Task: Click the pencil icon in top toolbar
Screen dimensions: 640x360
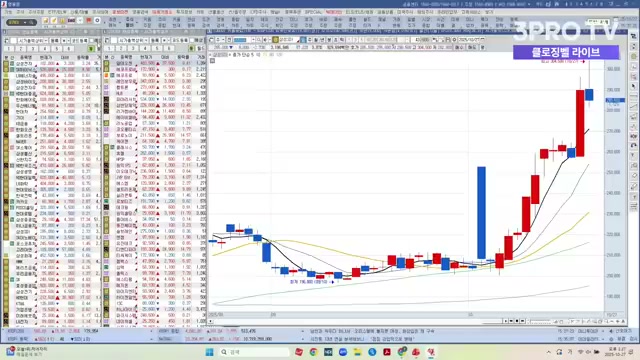Action: point(53,21)
